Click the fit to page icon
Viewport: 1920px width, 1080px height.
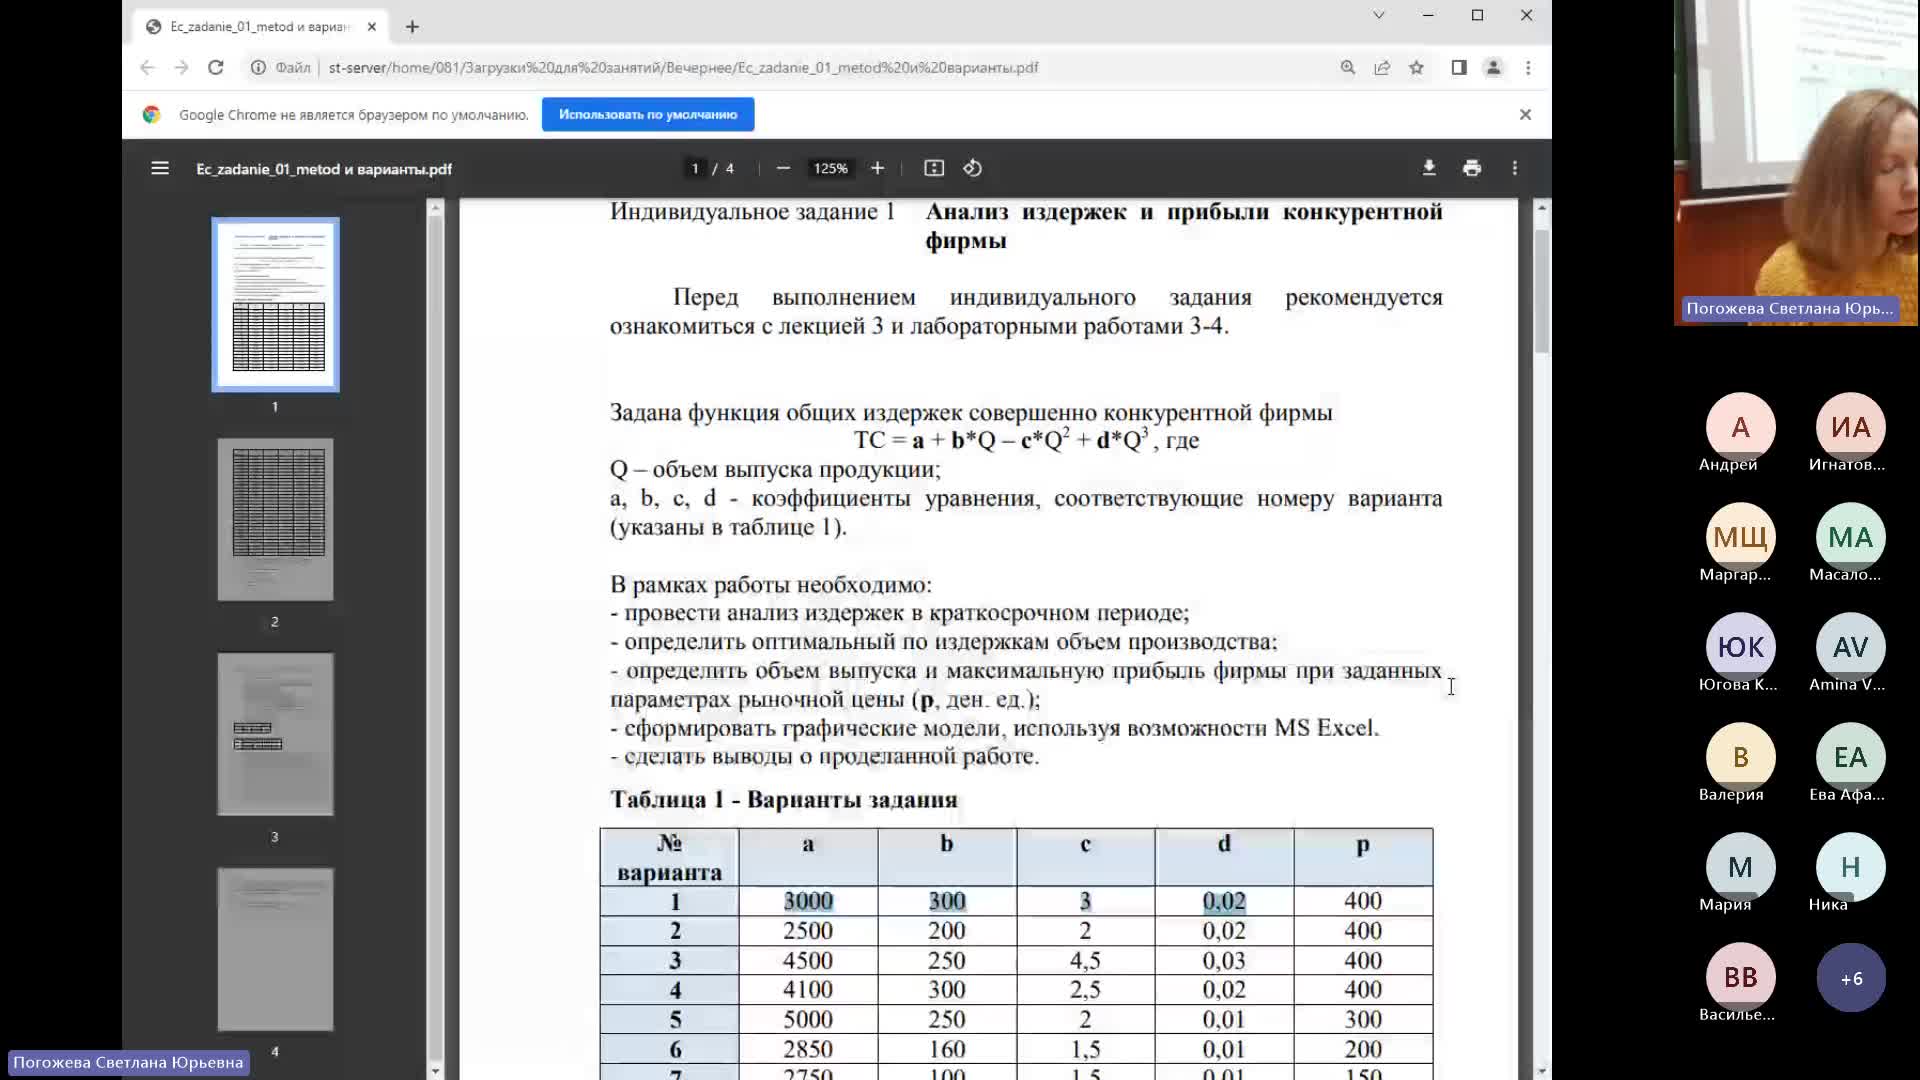(934, 168)
